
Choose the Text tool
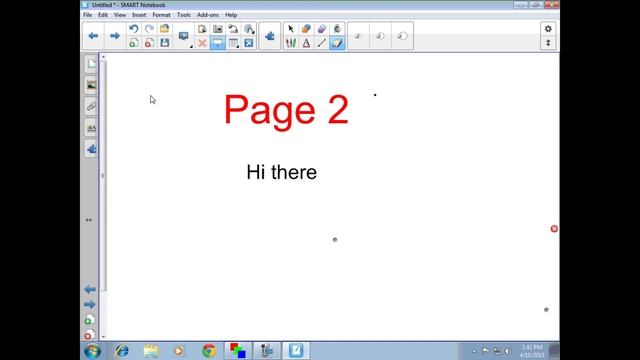[306, 43]
